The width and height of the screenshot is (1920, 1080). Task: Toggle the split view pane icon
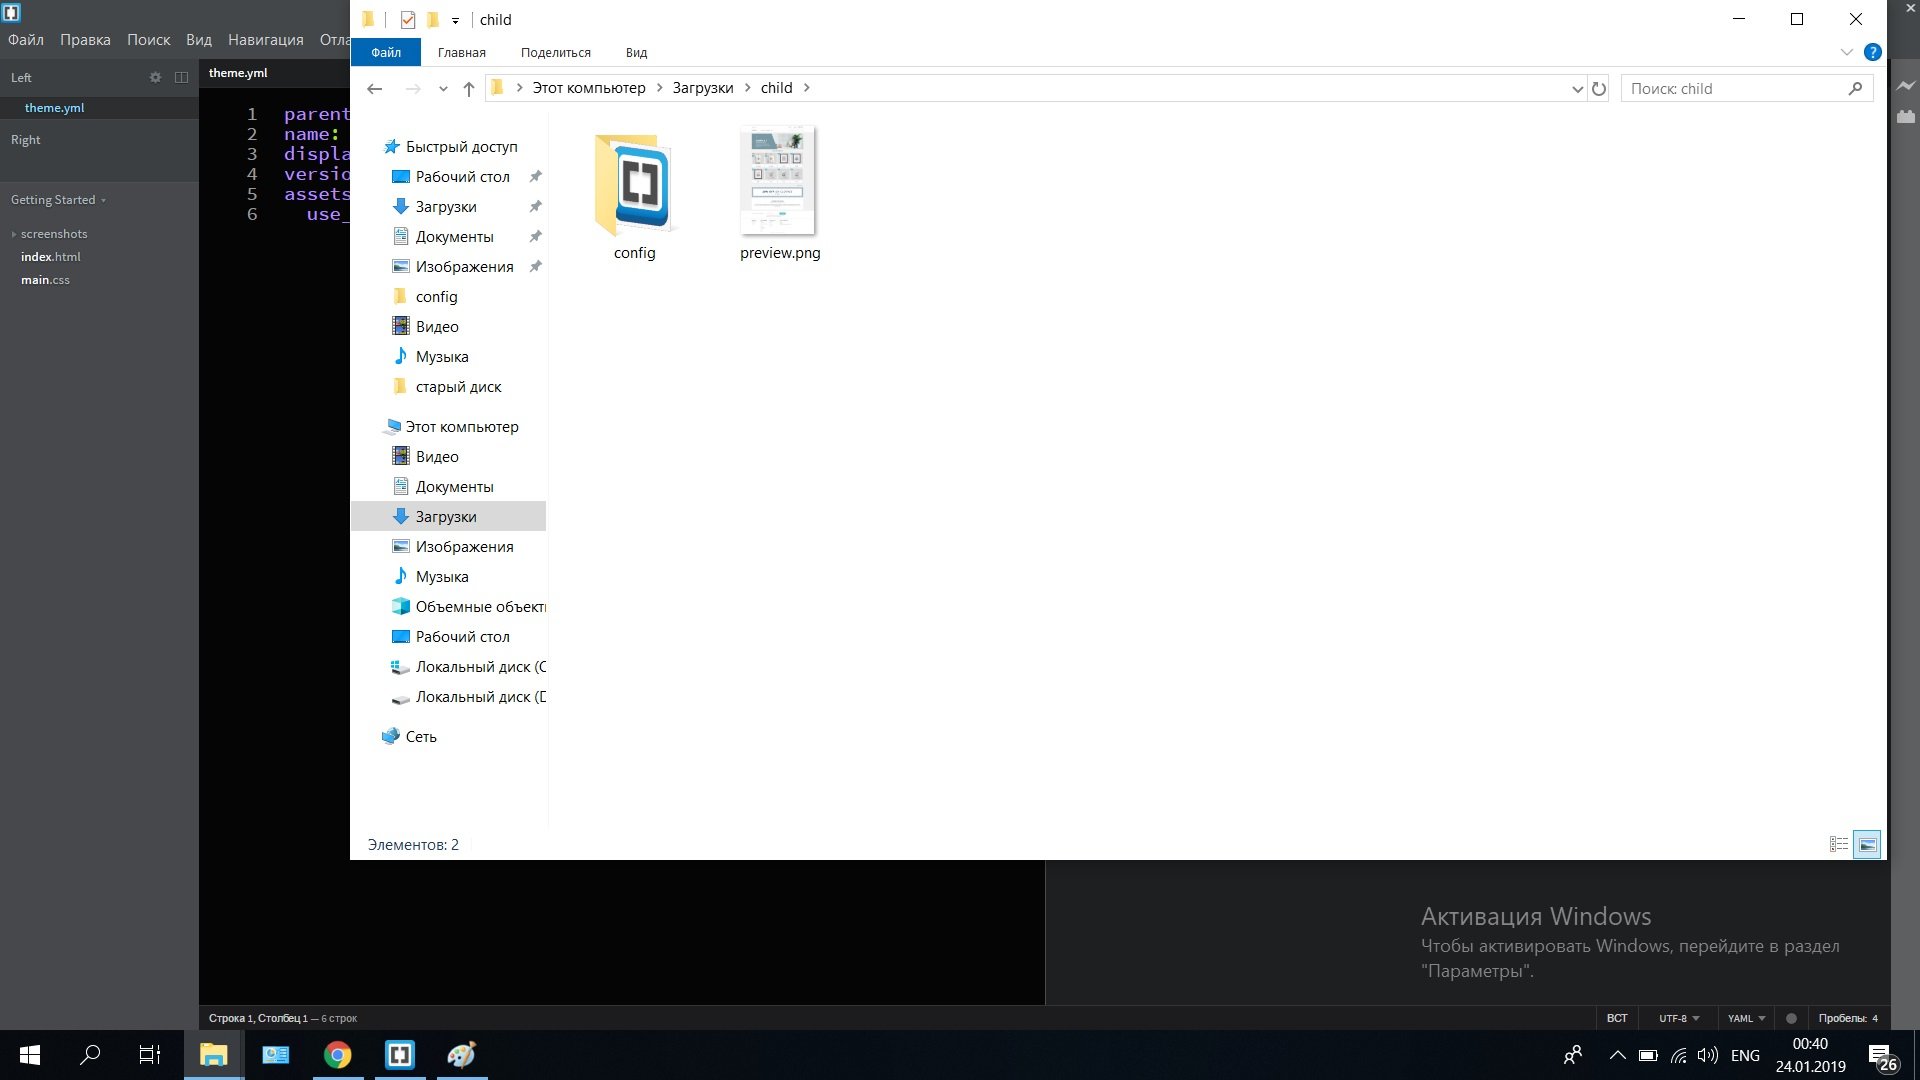pos(181,77)
